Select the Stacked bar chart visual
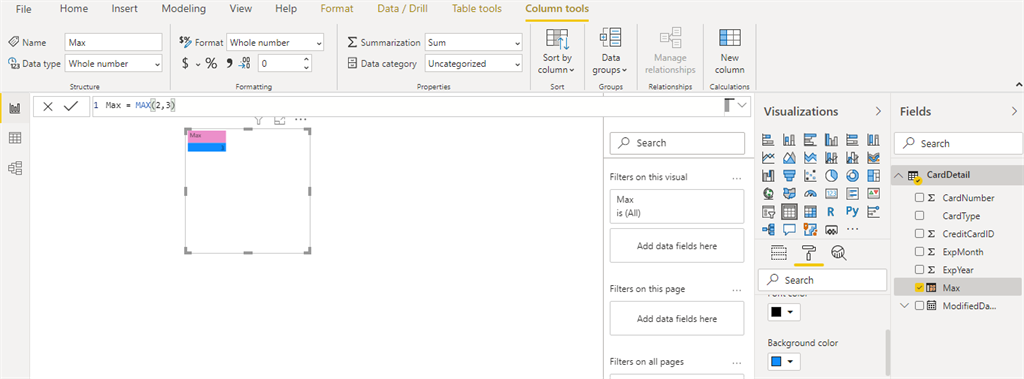The image size is (1024, 379). [x=768, y=139]
